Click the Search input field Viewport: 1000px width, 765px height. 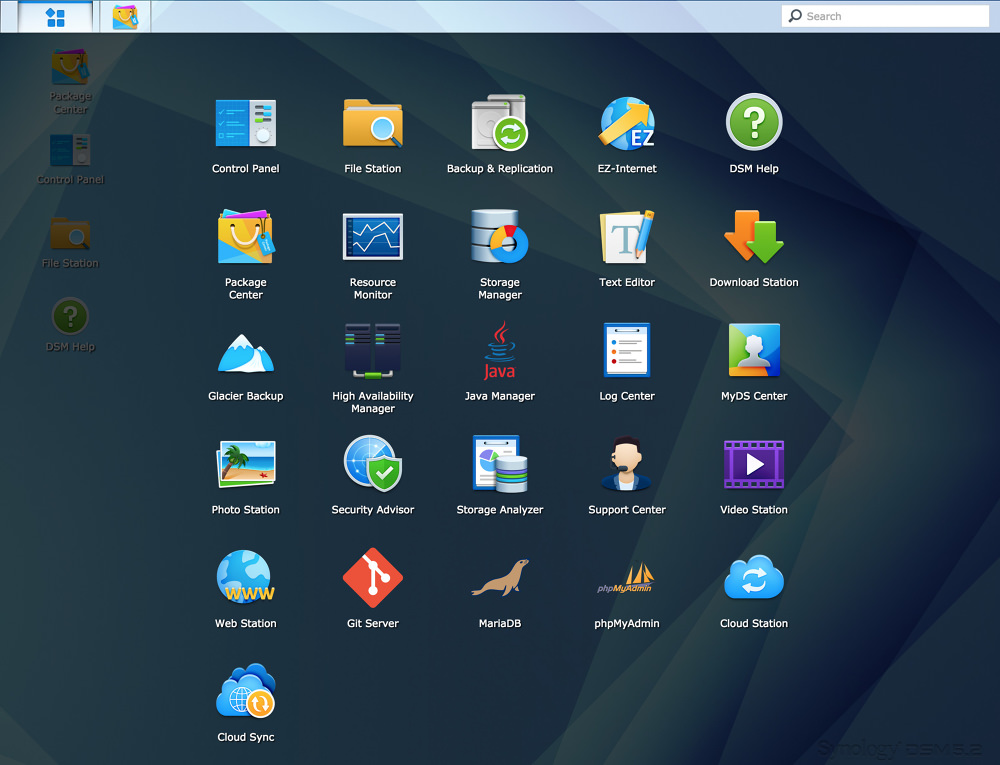coord(893,16)
